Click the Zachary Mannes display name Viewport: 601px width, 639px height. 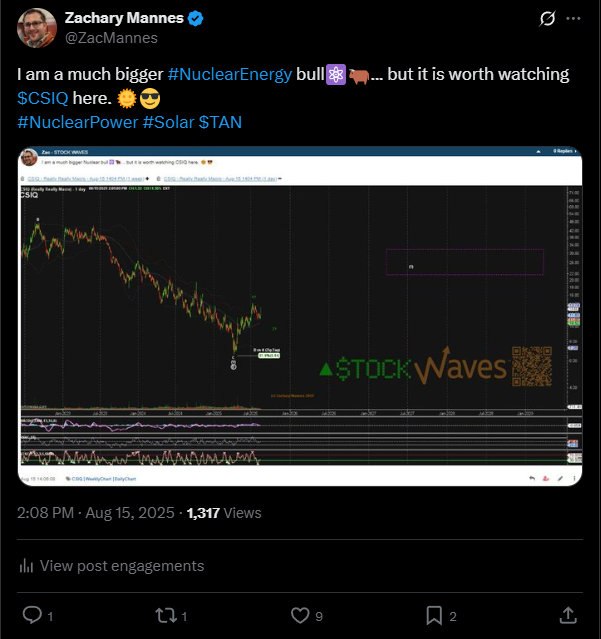[124, 18]
